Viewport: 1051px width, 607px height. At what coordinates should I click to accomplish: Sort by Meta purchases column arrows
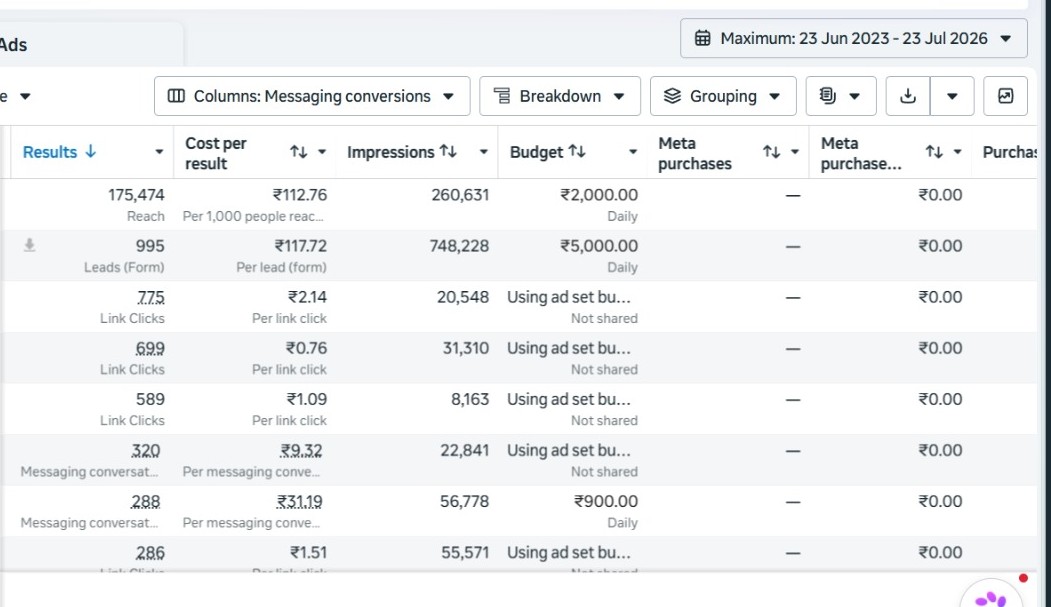771,152
